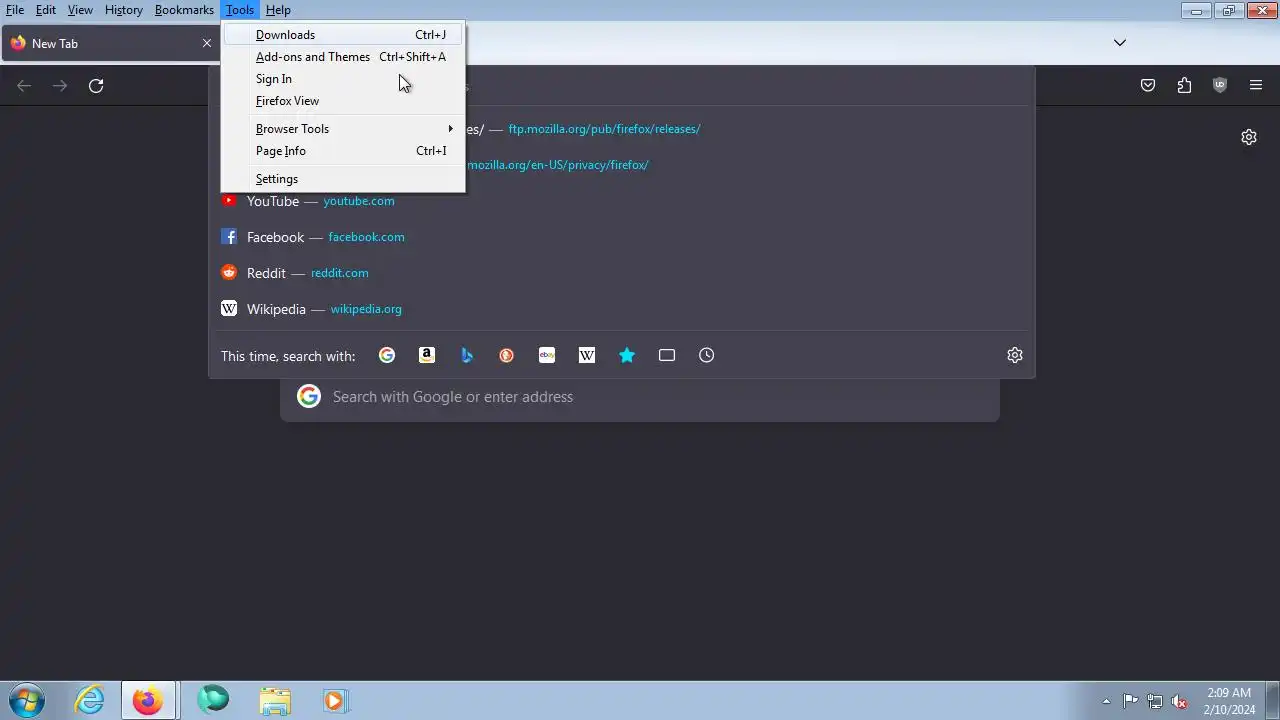
Task: Open the Extensions puzzle-piece icon
Action: (1184, 86)
